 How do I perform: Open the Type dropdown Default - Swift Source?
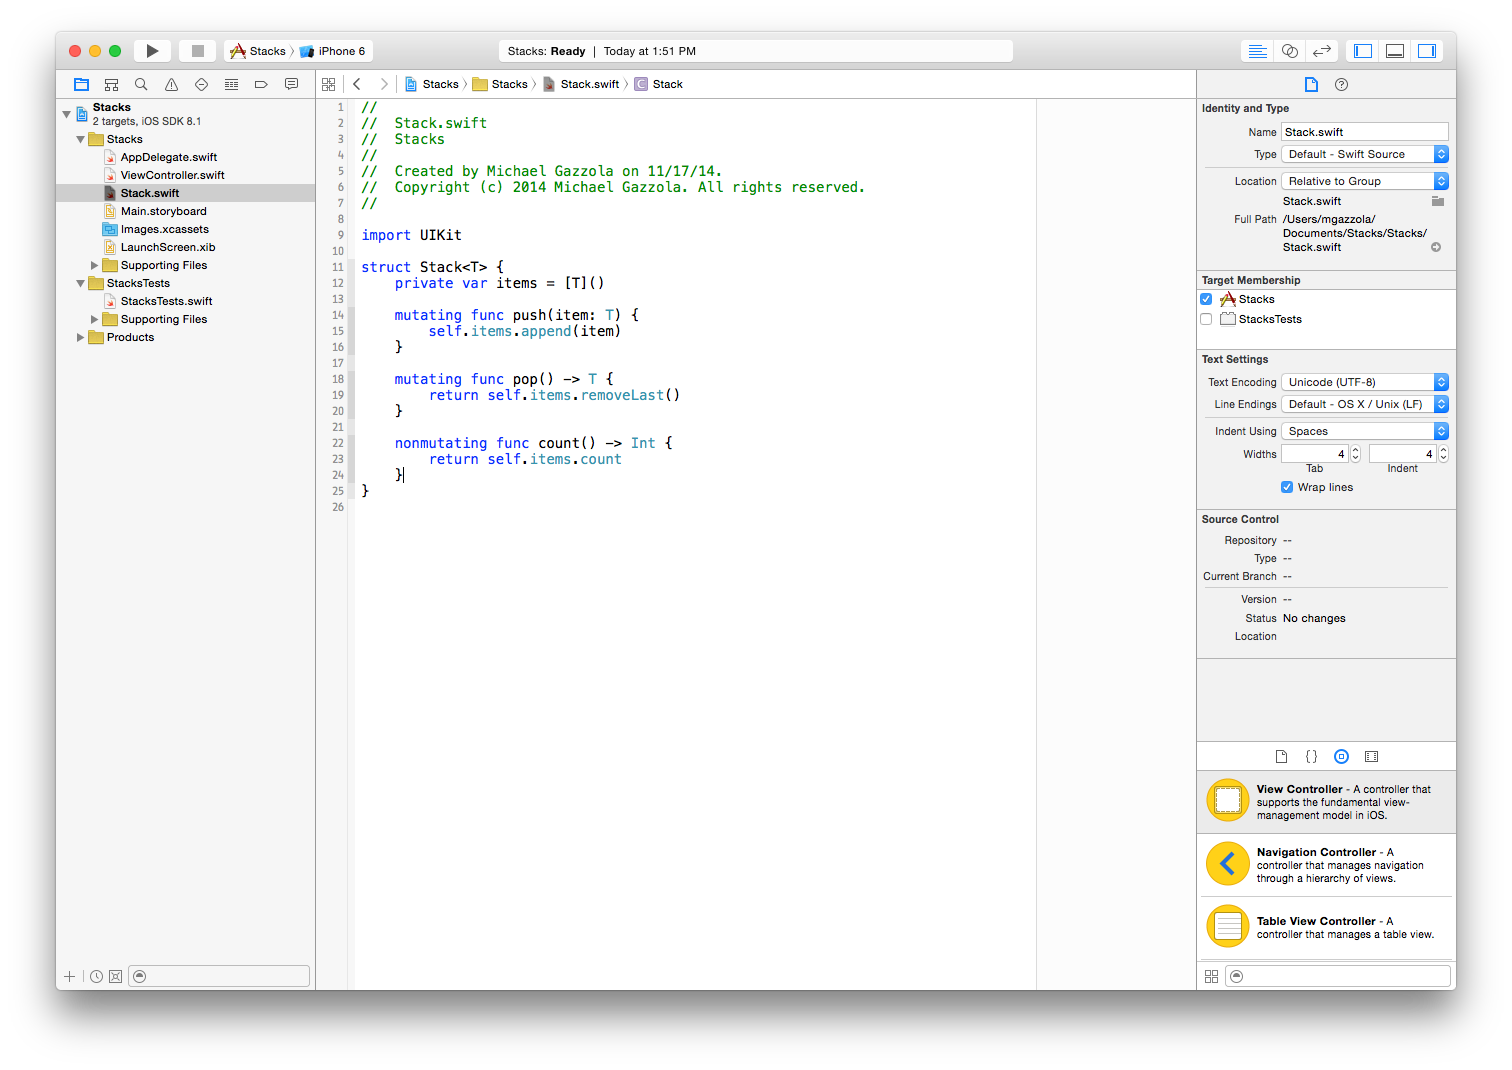pos(1364,154)
